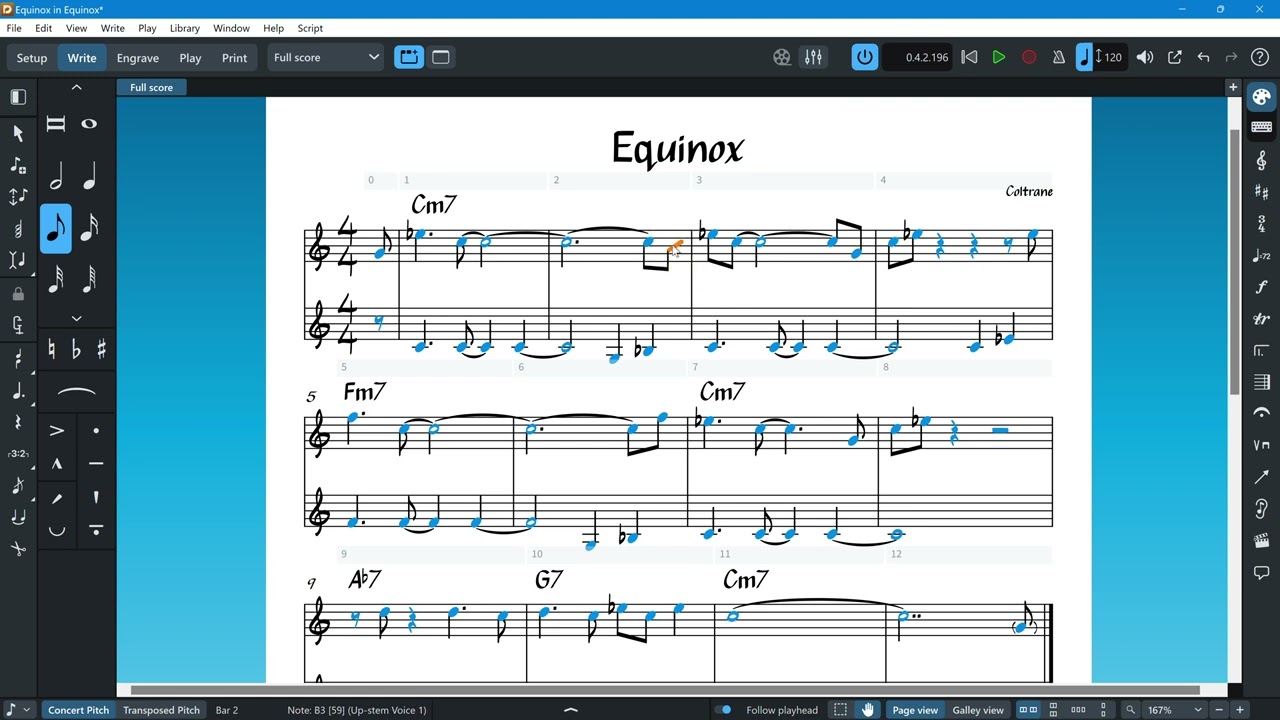Expand shorter note durations chevron
1280x720 pixels.
click(x=76, y=318)
